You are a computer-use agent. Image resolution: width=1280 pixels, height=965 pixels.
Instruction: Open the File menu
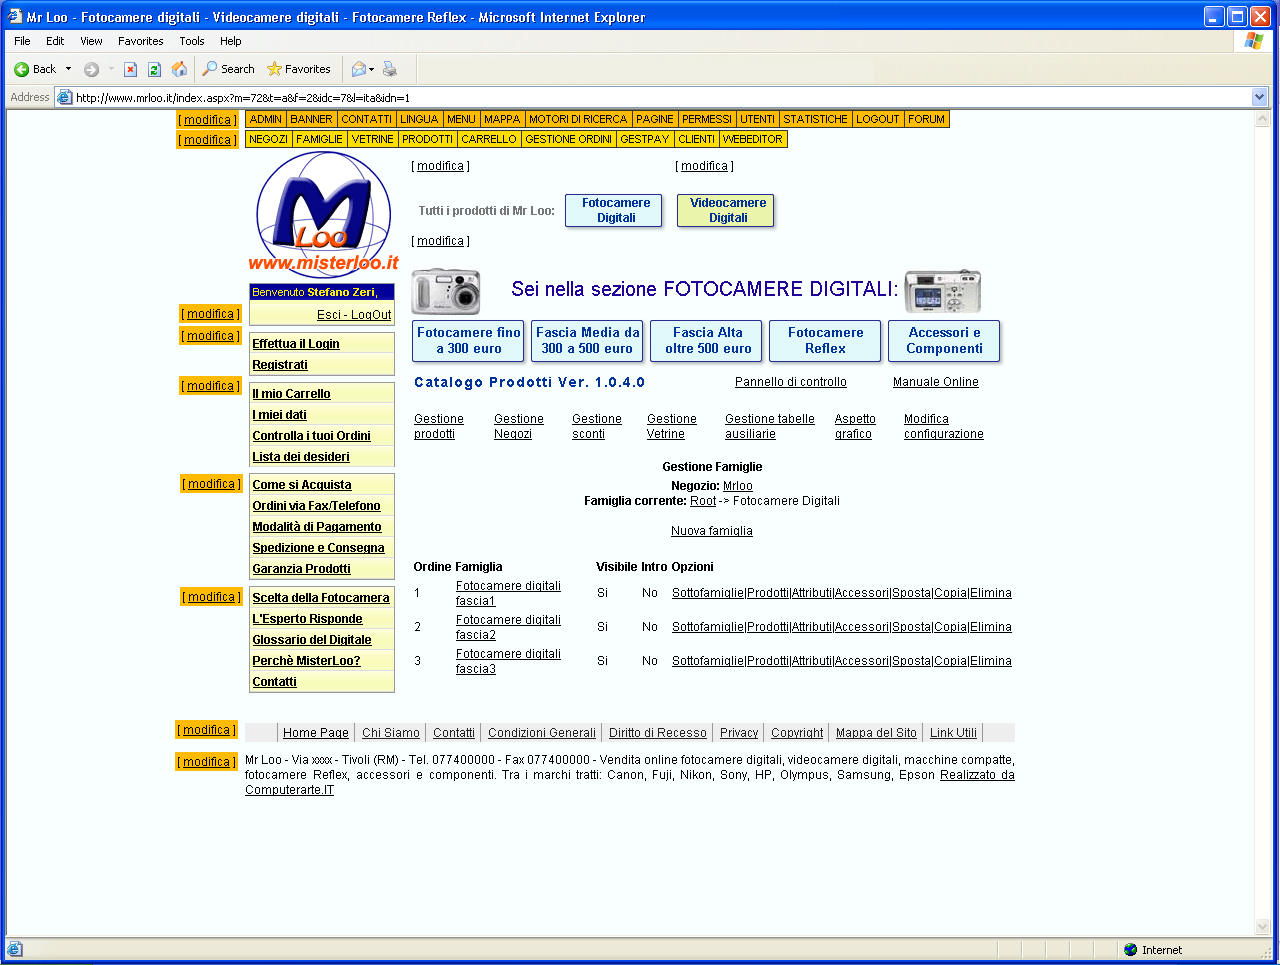22,41
